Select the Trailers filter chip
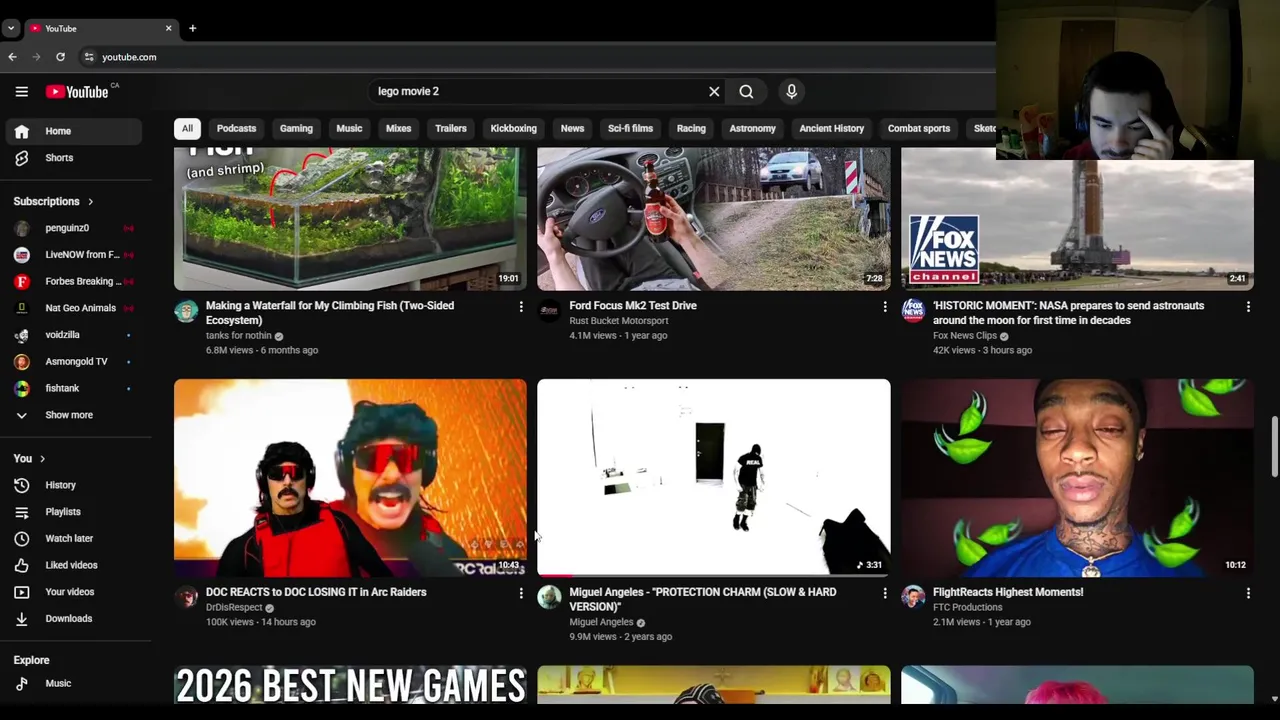Viewport: 1280px width, 720px height. click(x=451, y=128)
